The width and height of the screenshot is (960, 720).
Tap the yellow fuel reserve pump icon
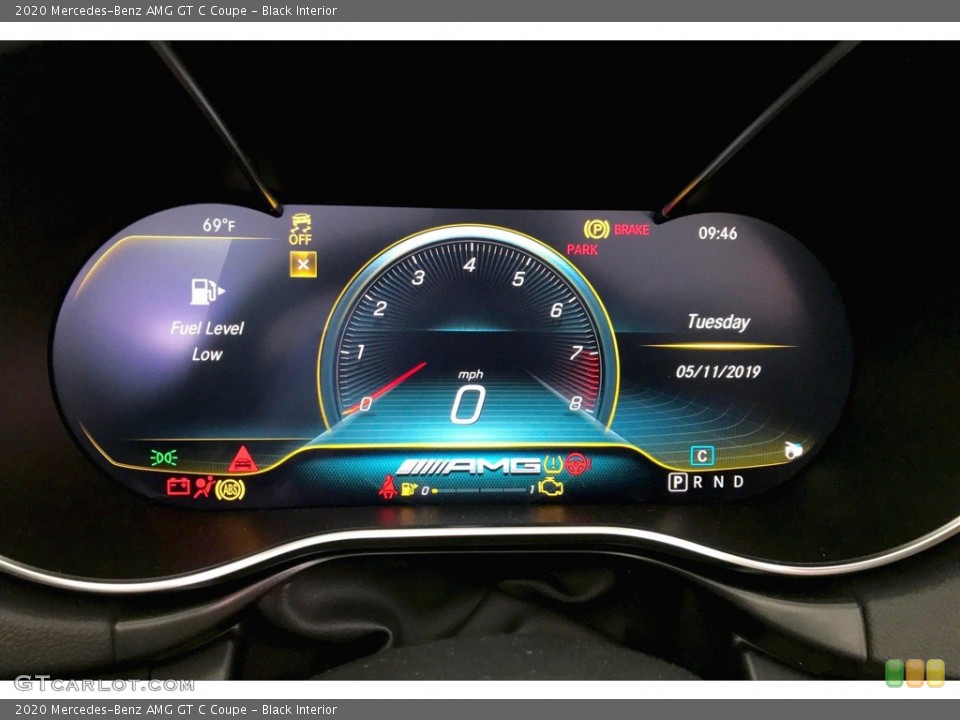[408, 489]
